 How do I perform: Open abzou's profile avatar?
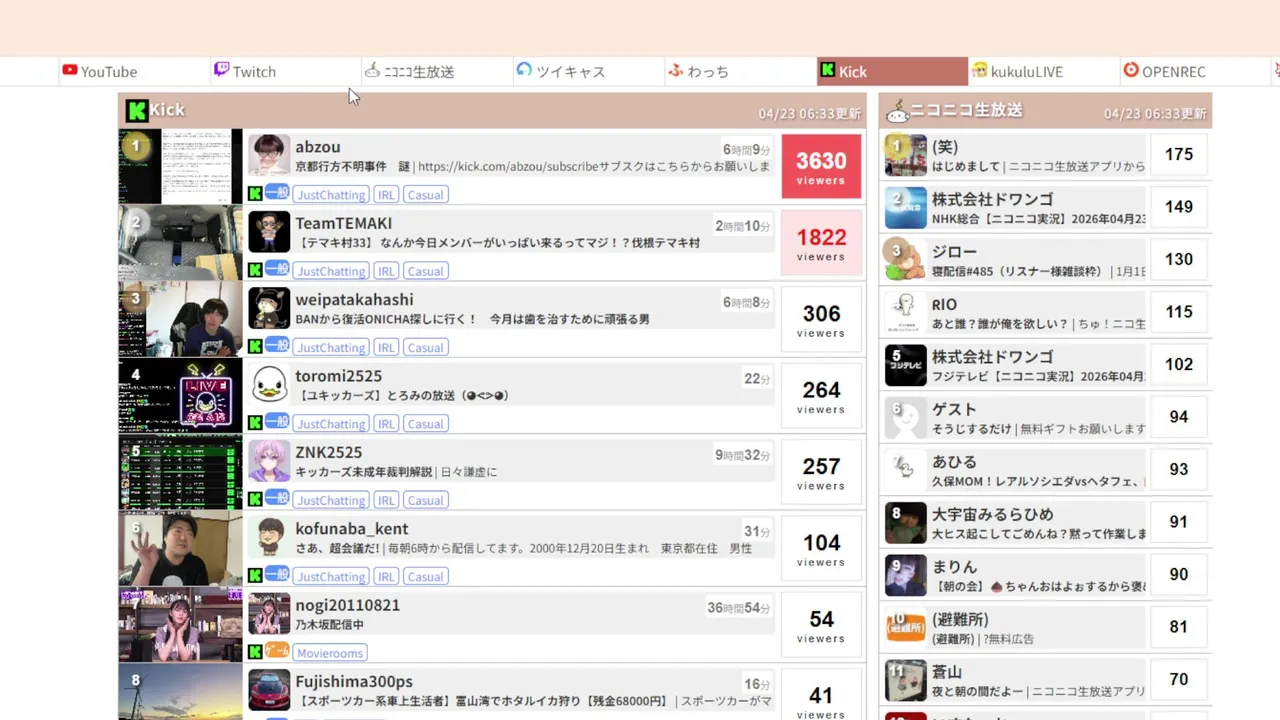(269, 156)
